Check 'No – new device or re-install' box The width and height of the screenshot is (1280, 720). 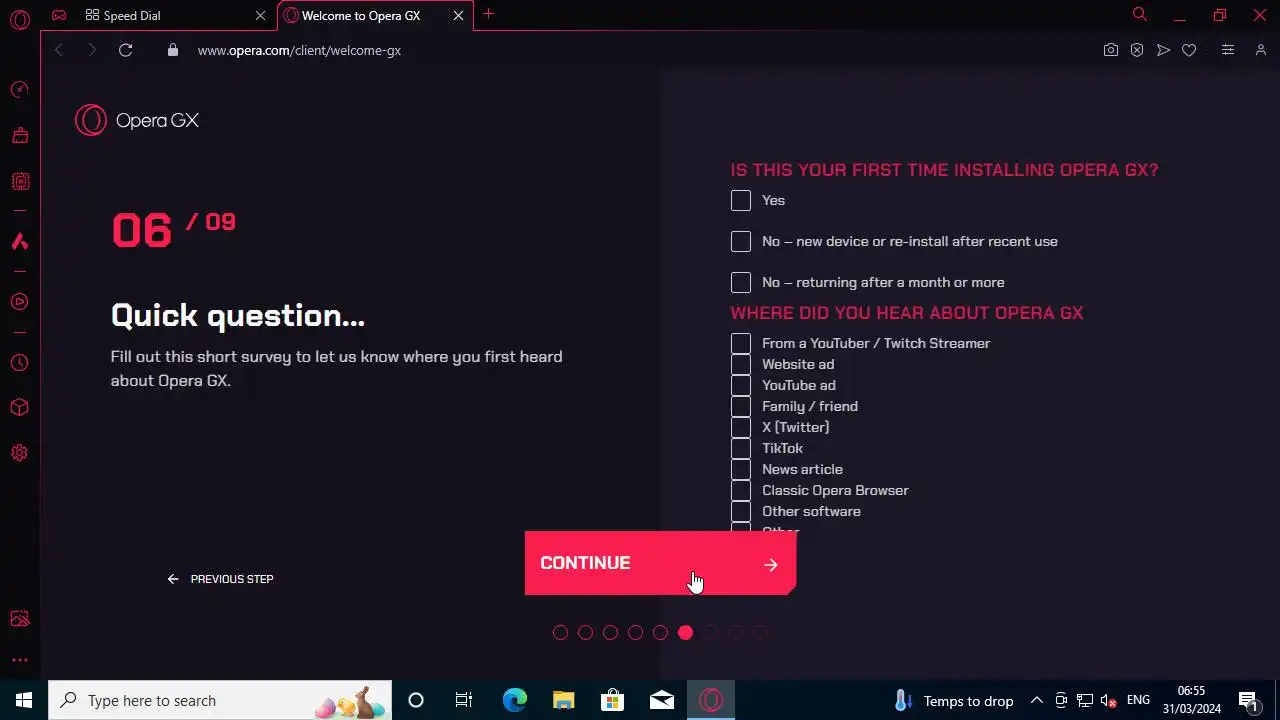(x=741, y=242)
